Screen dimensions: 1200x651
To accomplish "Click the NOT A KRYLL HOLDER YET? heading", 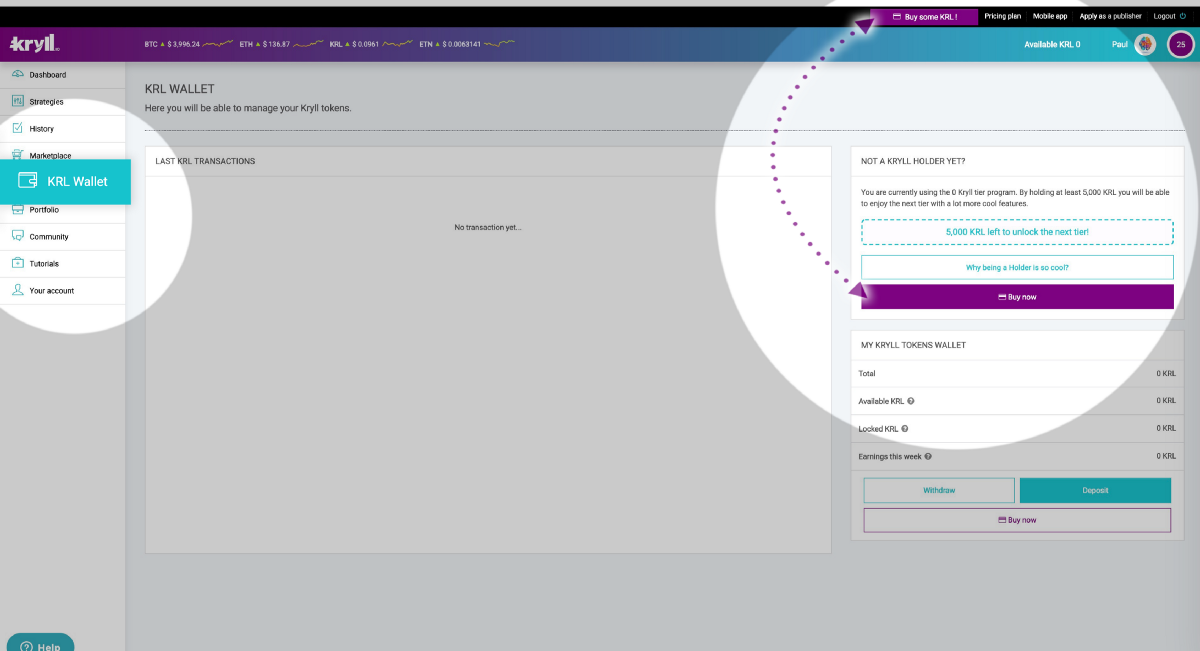I will 913,161.
